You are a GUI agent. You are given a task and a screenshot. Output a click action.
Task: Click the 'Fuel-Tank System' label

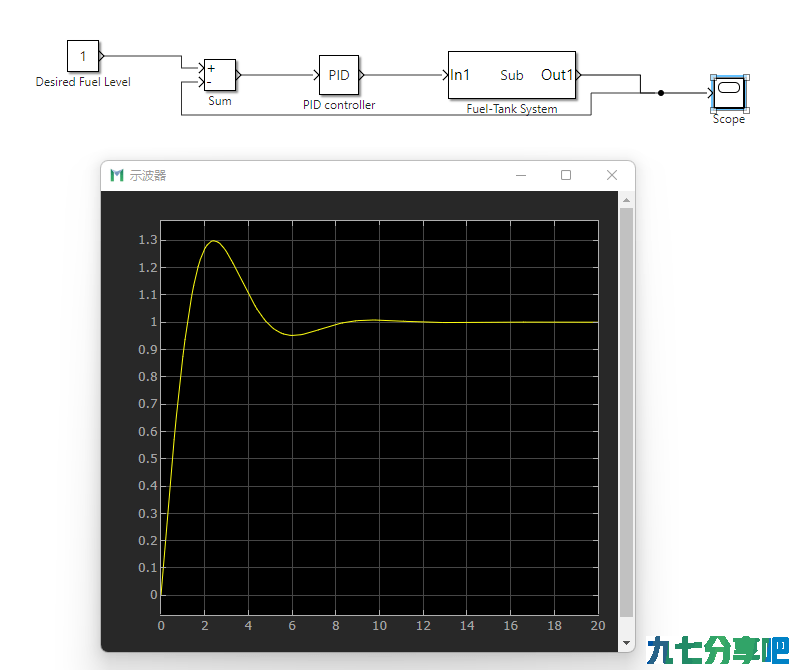[512, 109]
